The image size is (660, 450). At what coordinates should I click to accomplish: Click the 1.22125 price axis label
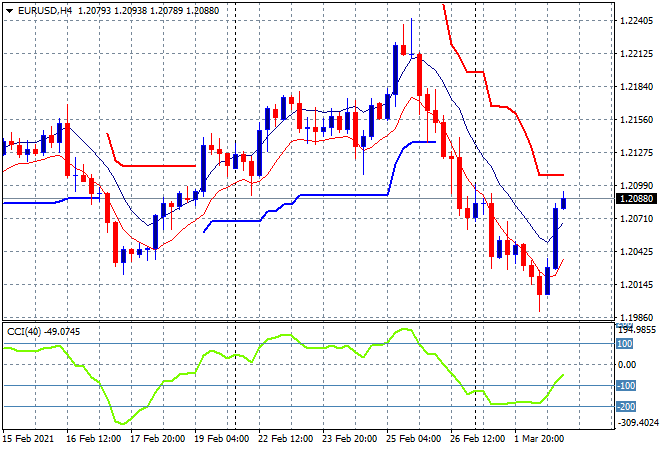pyautogui.click(x=637, y=54)
